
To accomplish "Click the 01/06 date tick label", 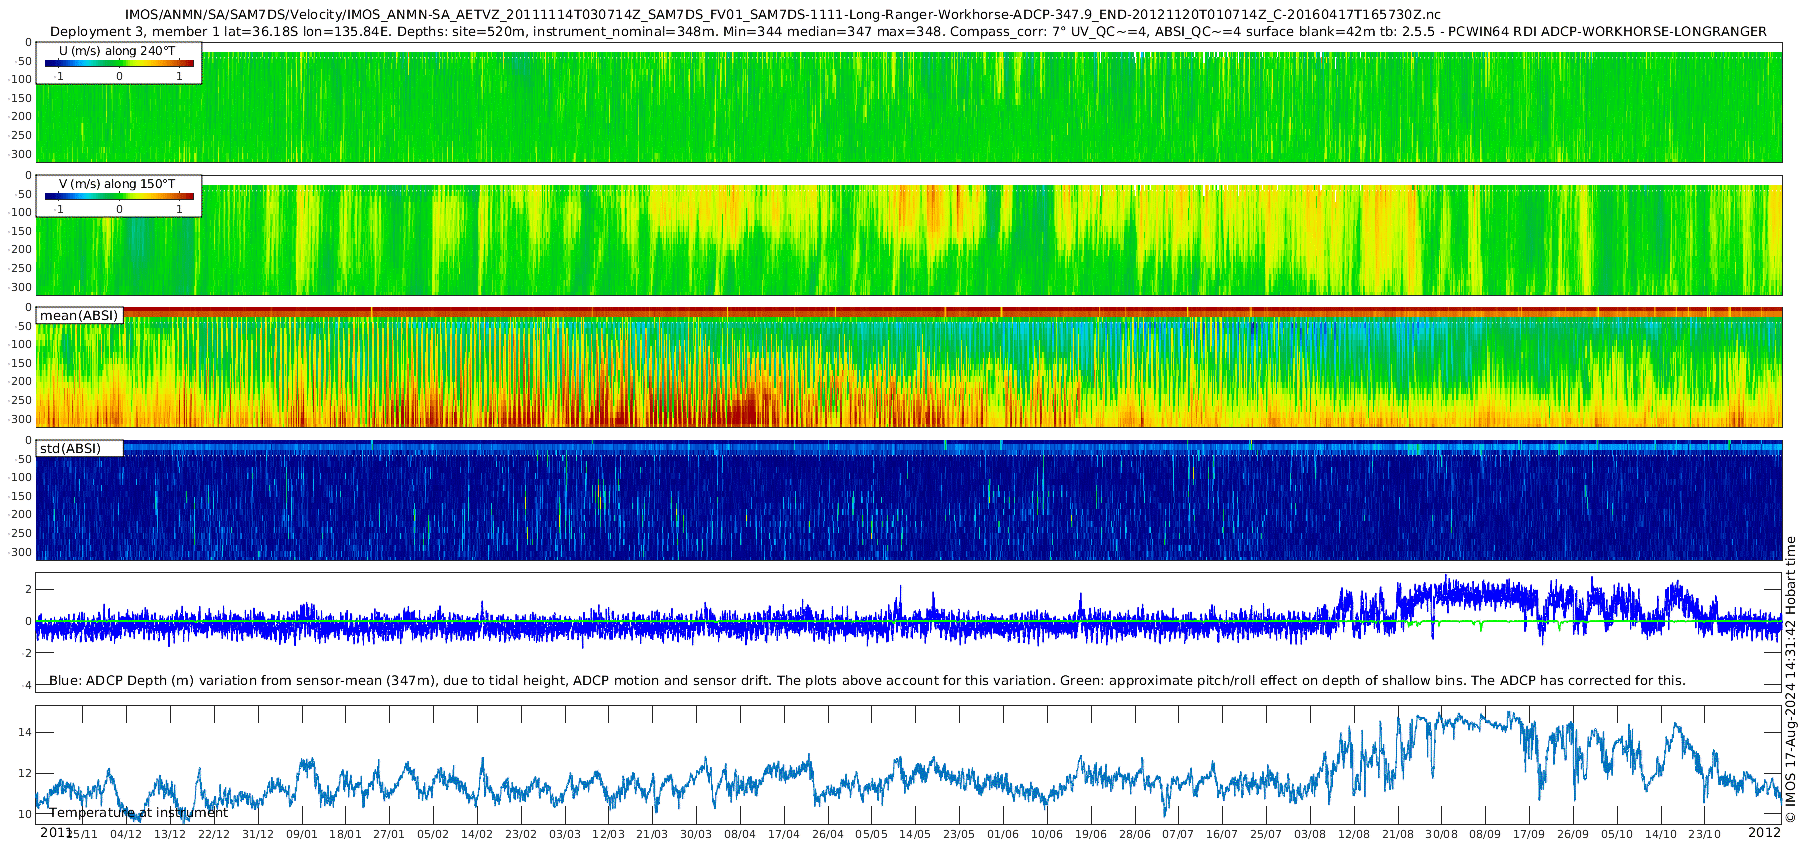I will [x=1003, y=834].
